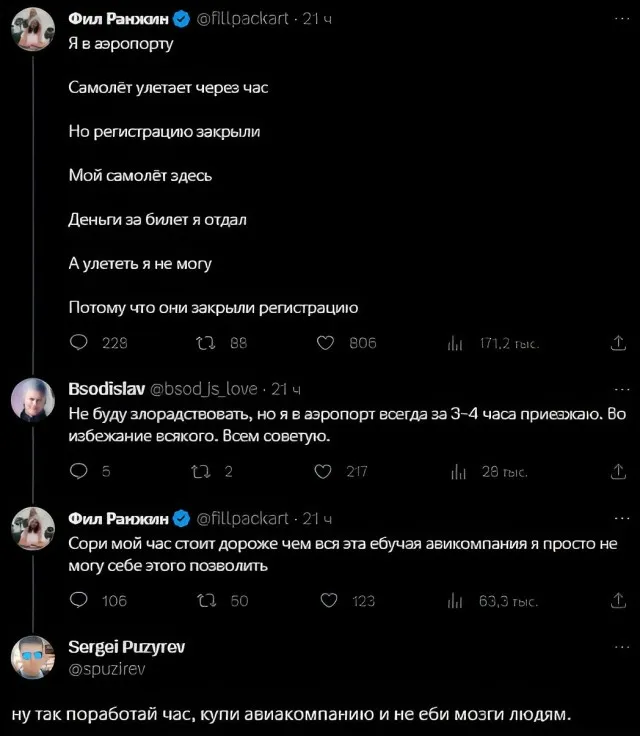
Task: Click Sergei Puzyrev's profile avatar
Action: click(x=32, y=657)
